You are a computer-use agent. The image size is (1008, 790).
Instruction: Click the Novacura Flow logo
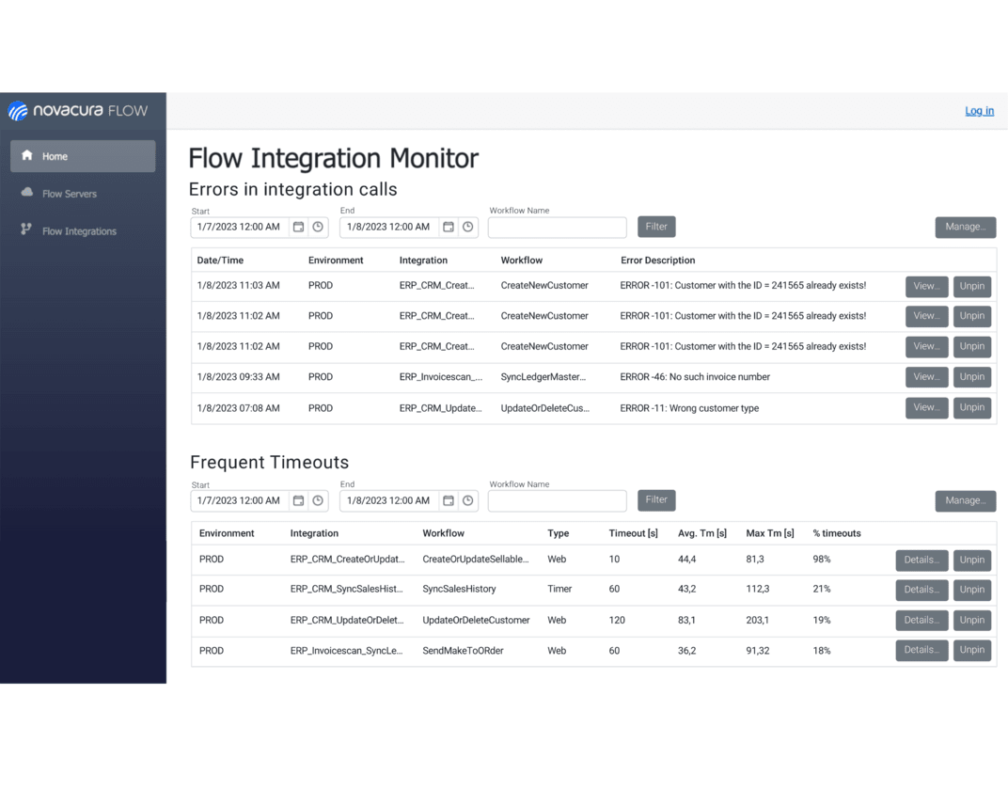coord(78,111)
